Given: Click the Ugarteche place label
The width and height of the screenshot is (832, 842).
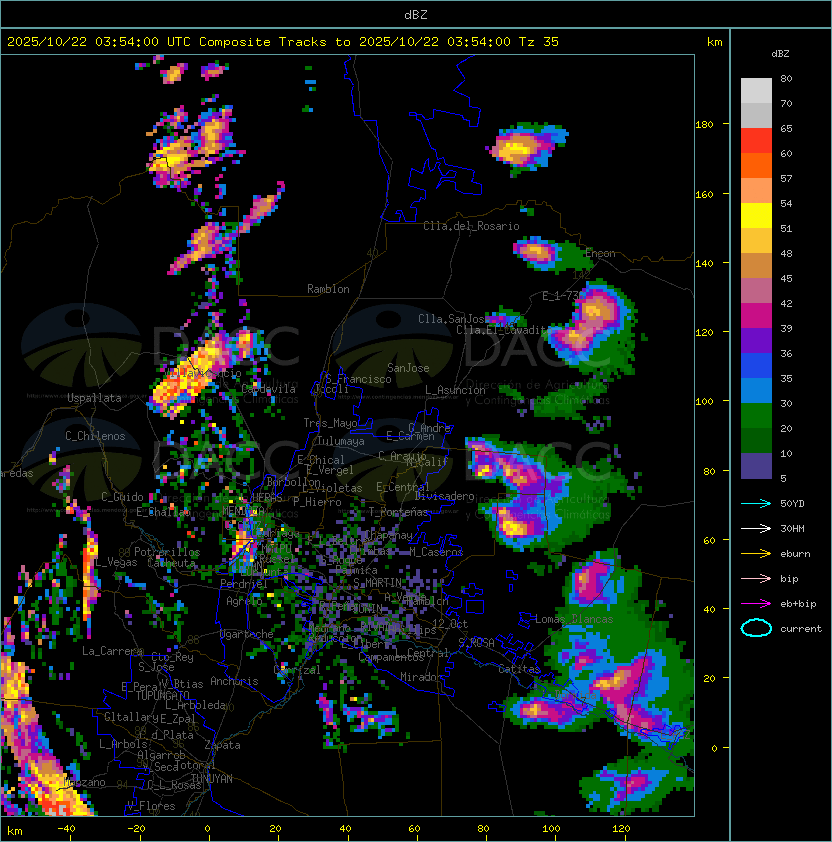Looking at the screenshot, I should 247,634.
